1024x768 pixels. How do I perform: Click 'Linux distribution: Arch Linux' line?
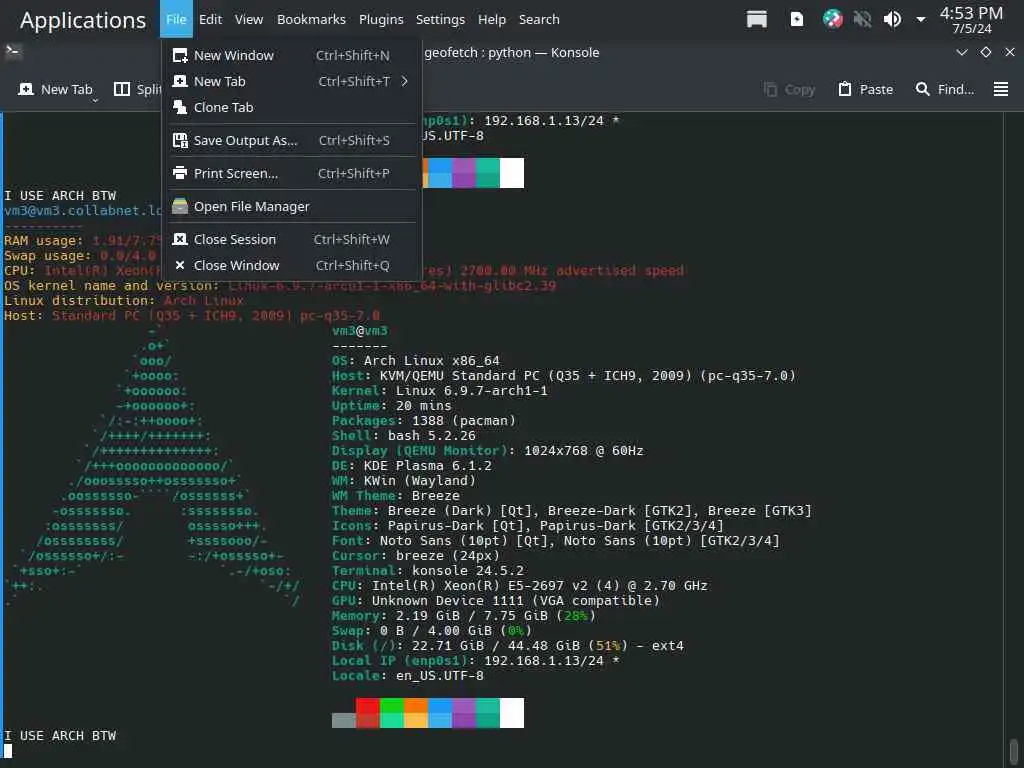(x=123, y=300)
